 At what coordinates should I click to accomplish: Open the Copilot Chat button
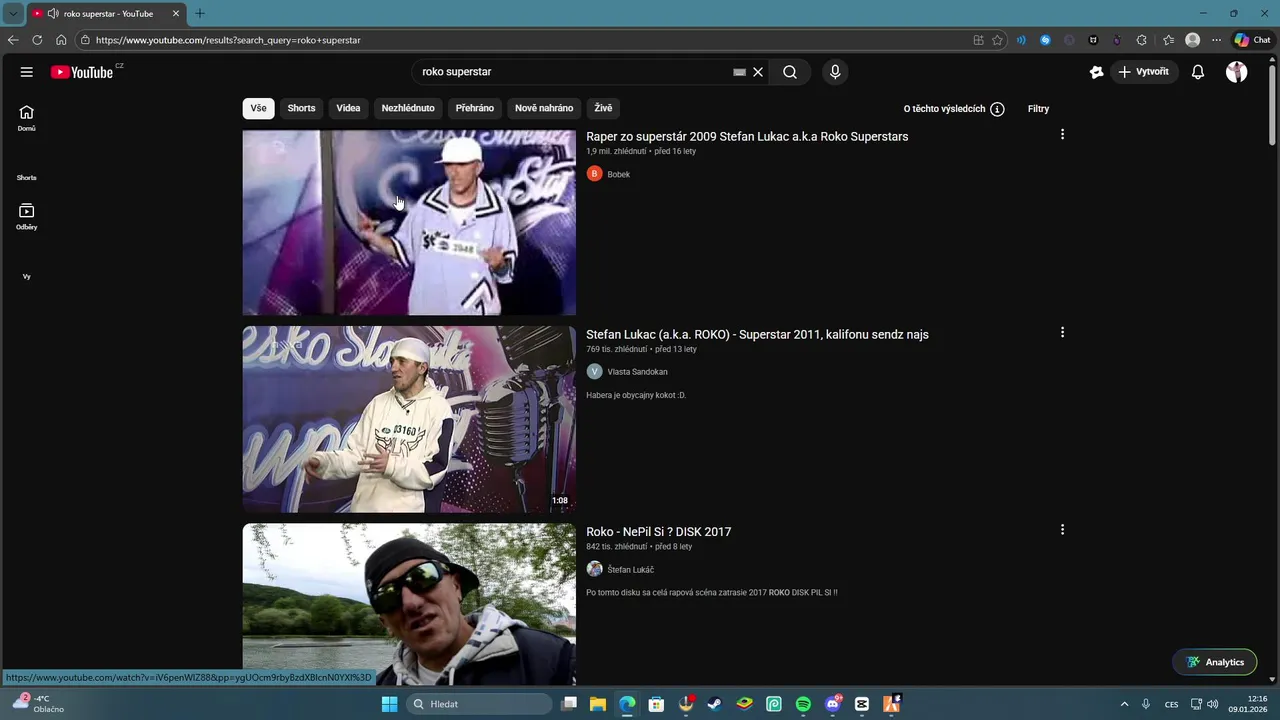point(1252,40)
